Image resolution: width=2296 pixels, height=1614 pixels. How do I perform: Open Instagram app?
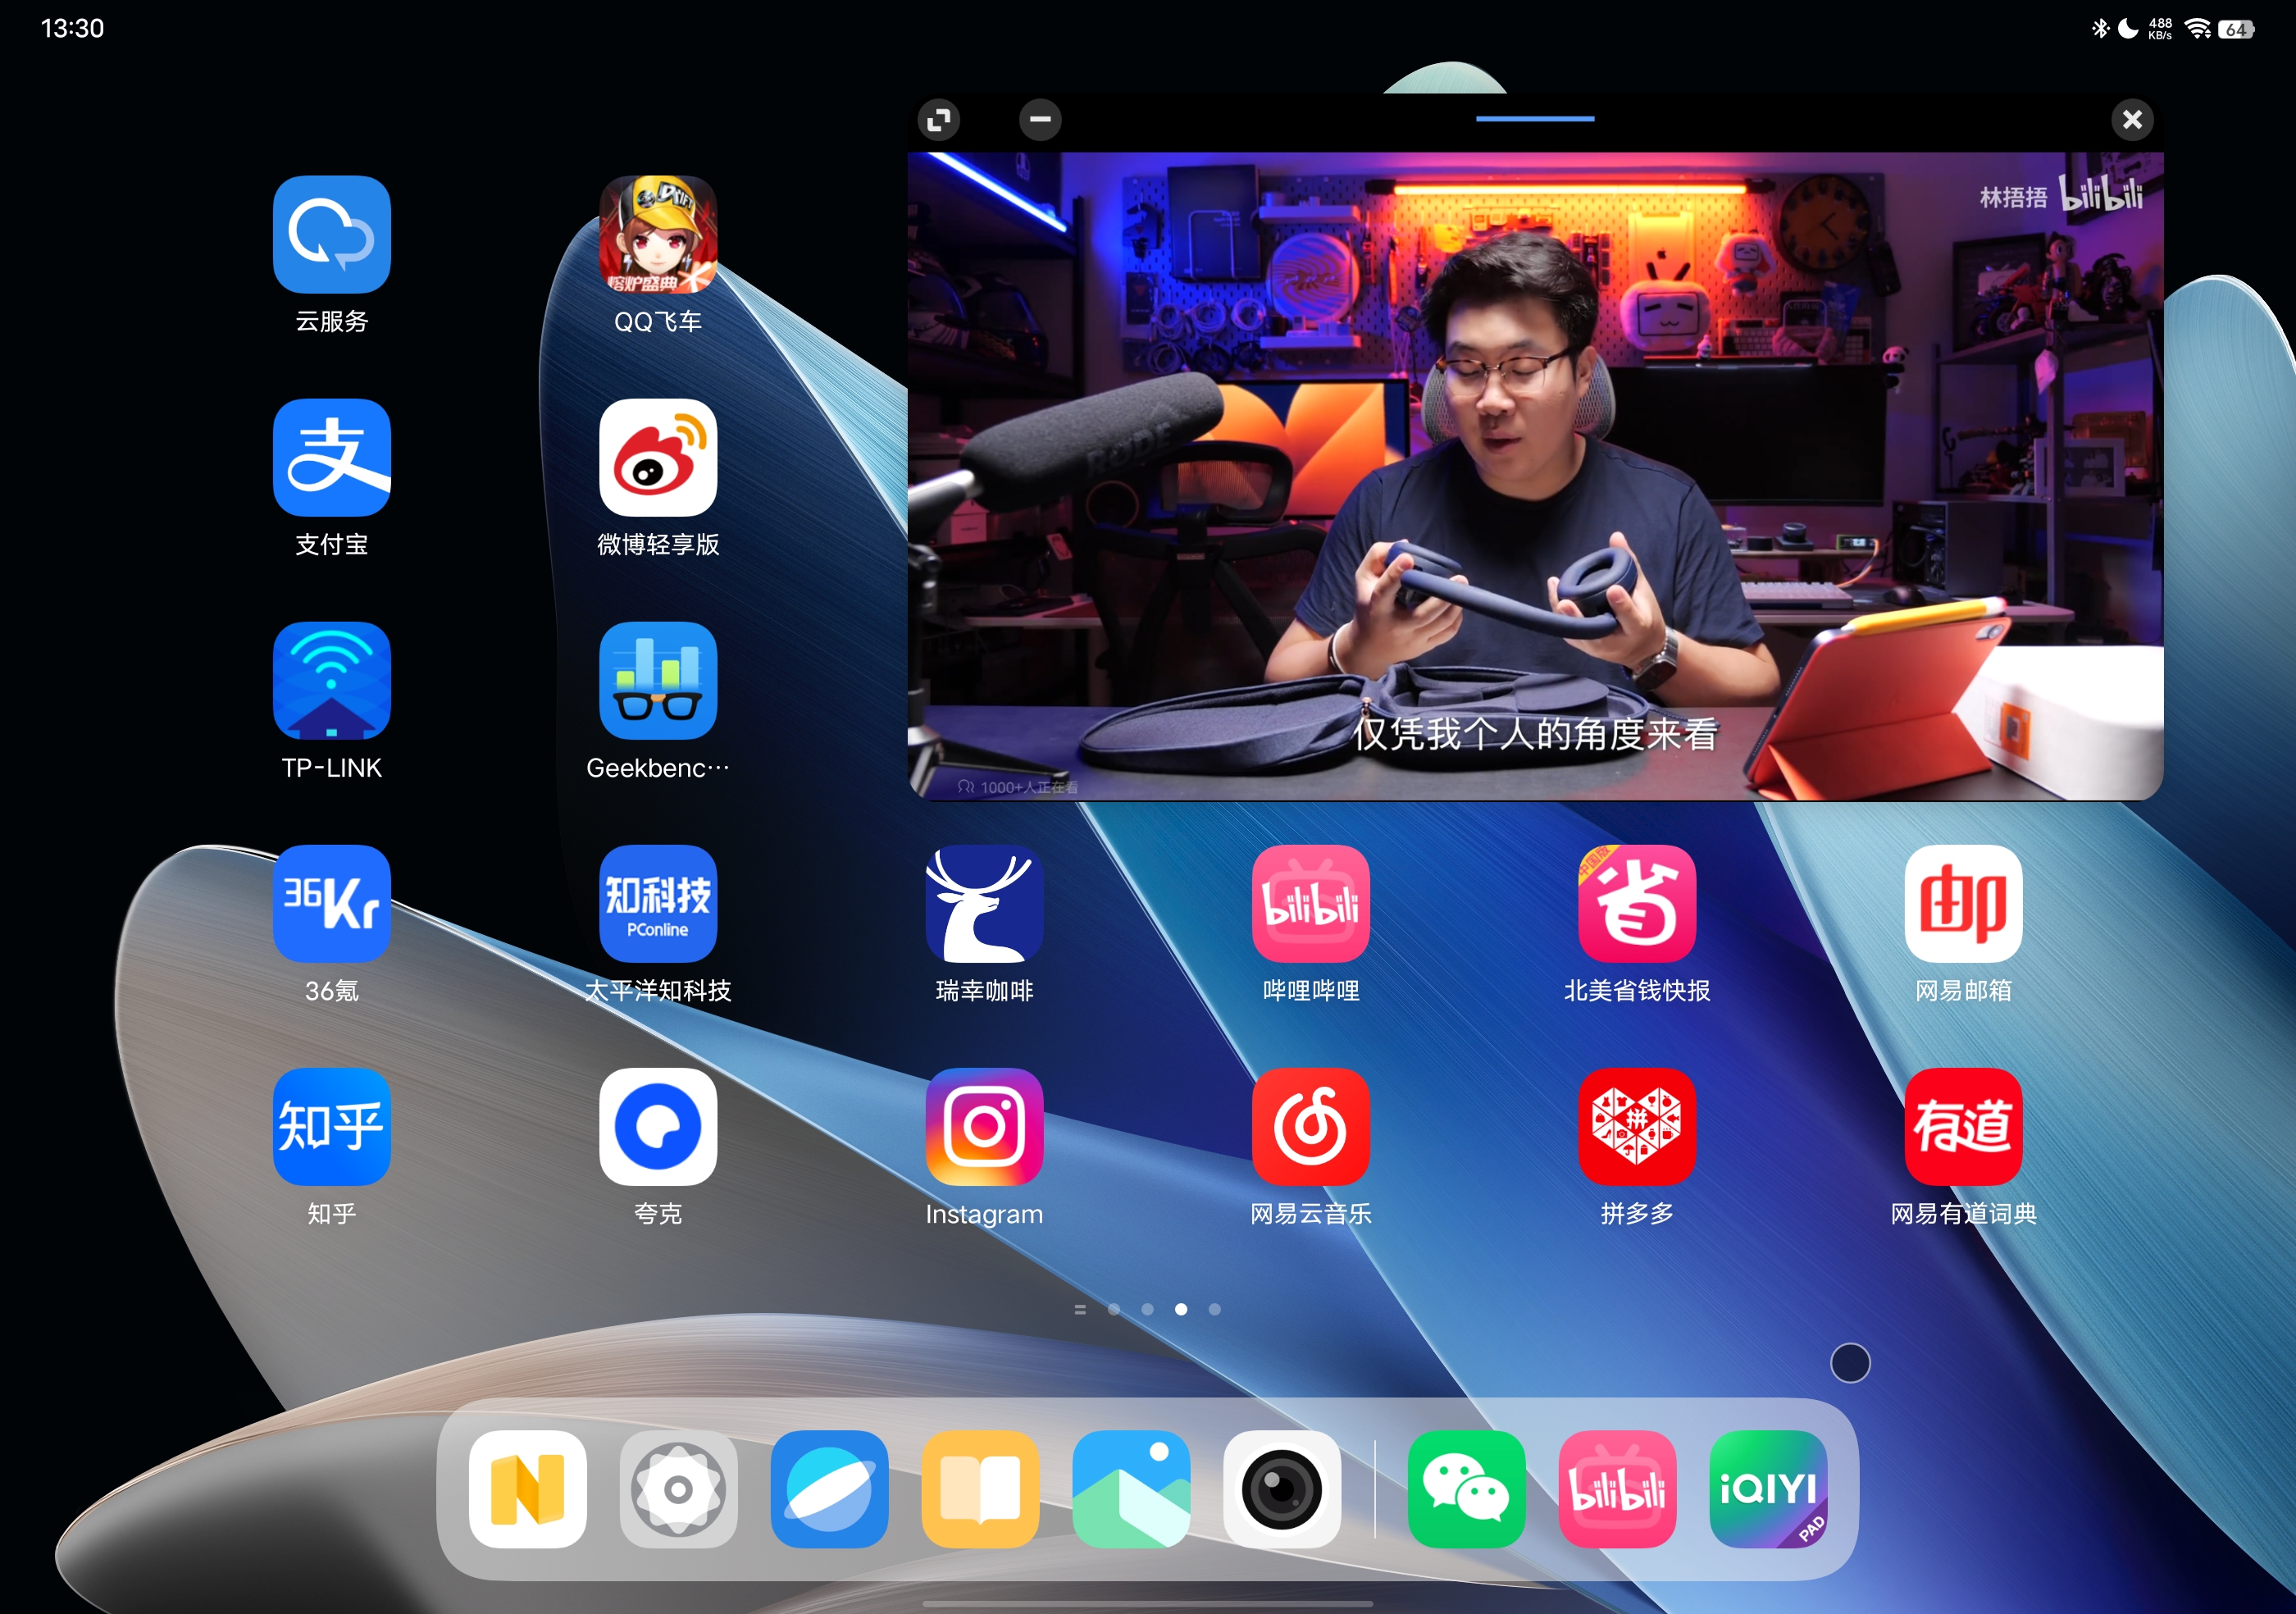click(984, 1126)
